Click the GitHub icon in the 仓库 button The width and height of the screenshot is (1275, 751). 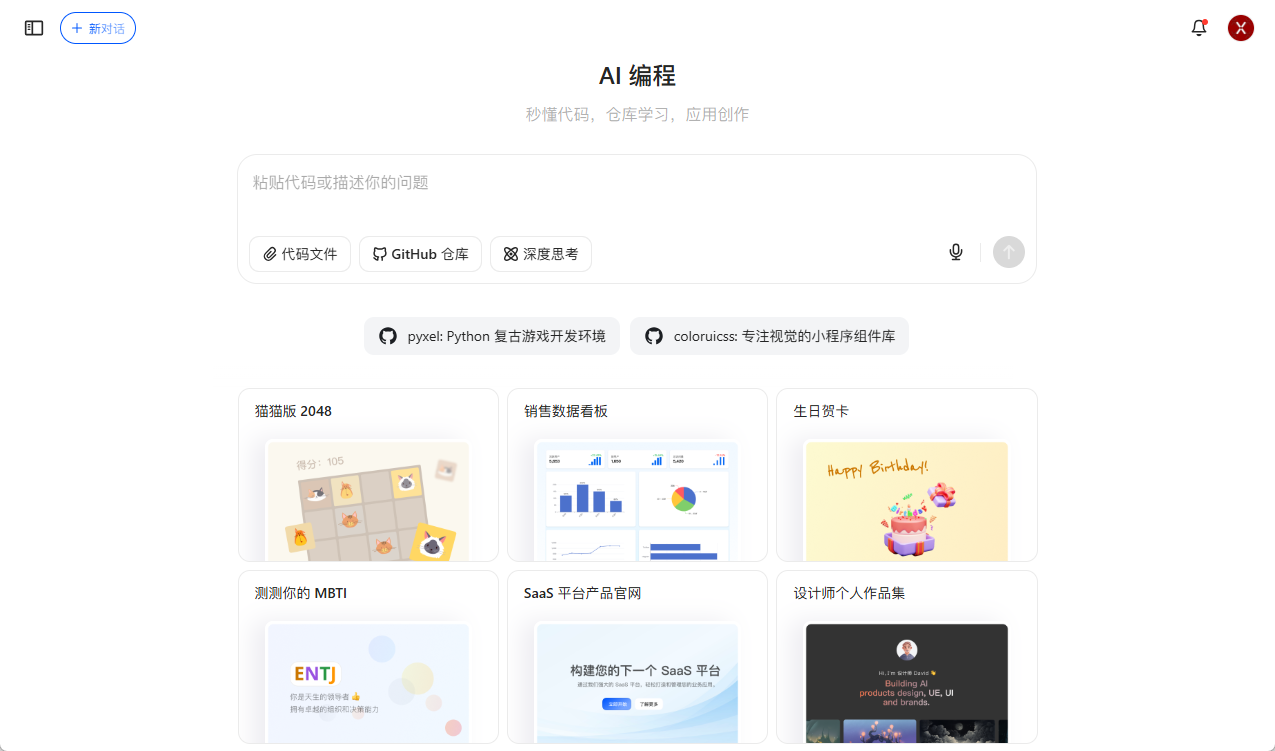click(379, 254)
